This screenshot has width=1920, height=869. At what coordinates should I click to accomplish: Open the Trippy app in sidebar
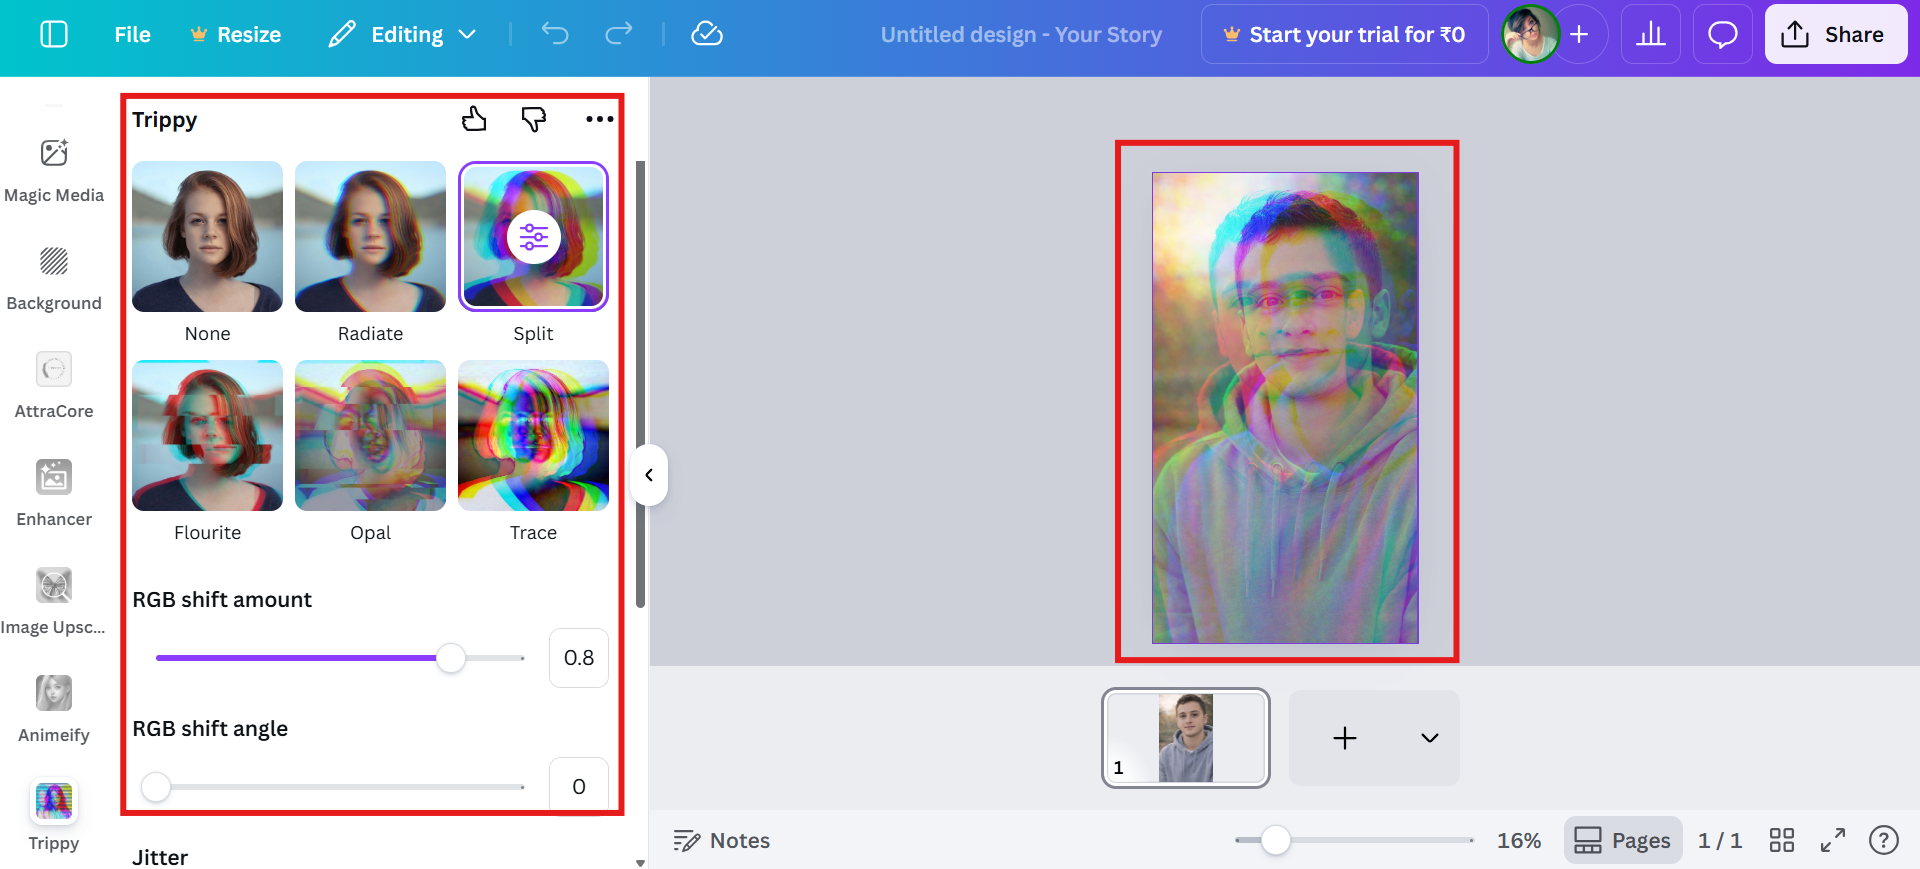[54, 817]
